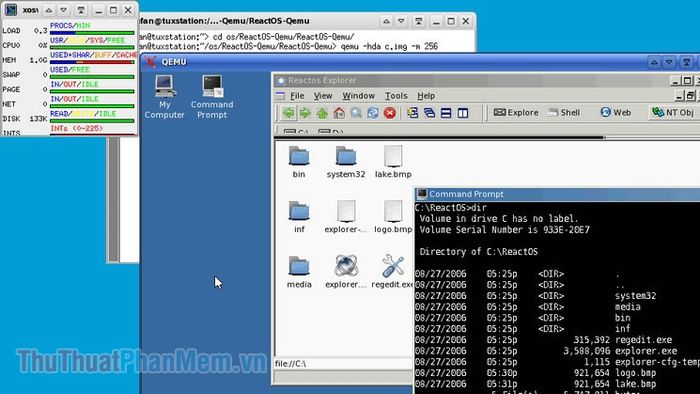The image size is (700, 394).
Task: Click the SWAP label in xosview
Action: [x=11, y=75]
